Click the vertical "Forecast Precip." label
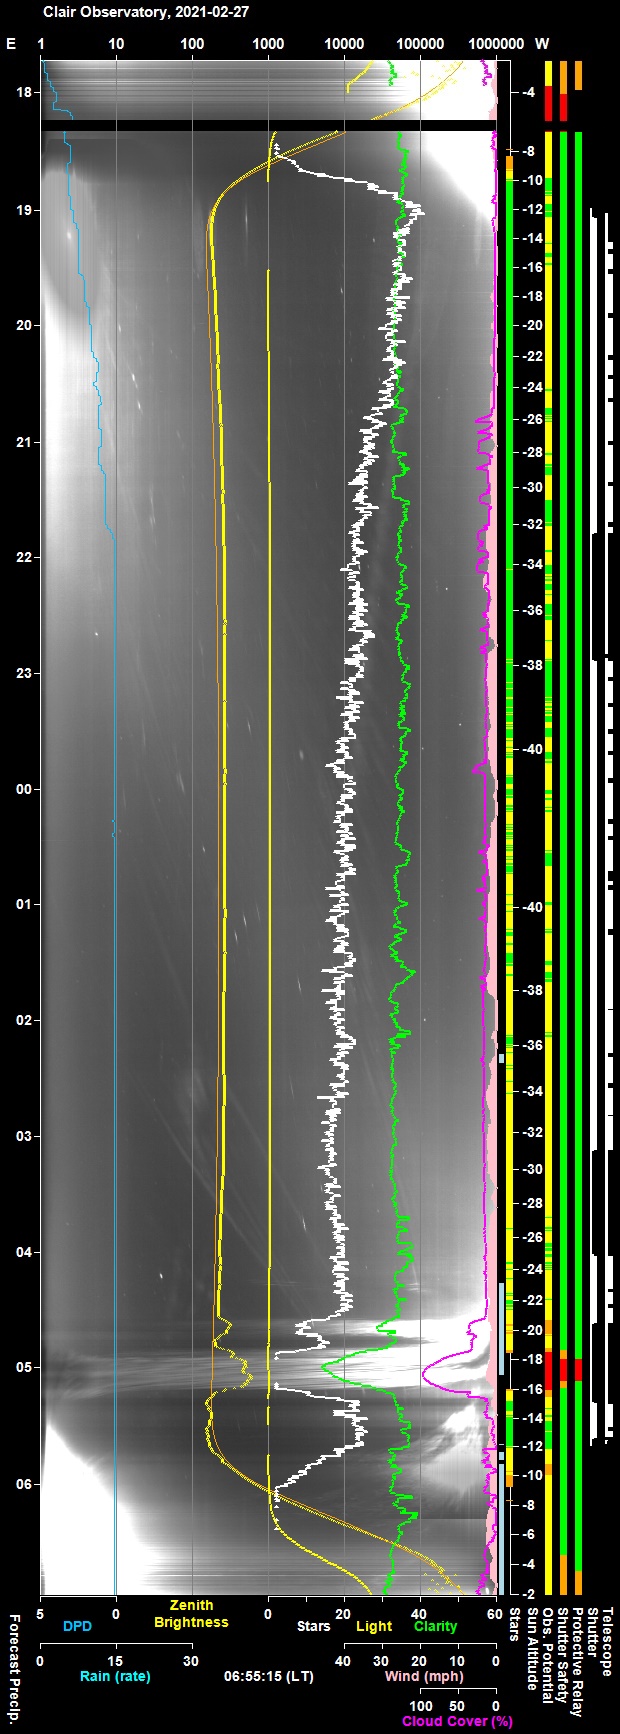 point(14,1667)
